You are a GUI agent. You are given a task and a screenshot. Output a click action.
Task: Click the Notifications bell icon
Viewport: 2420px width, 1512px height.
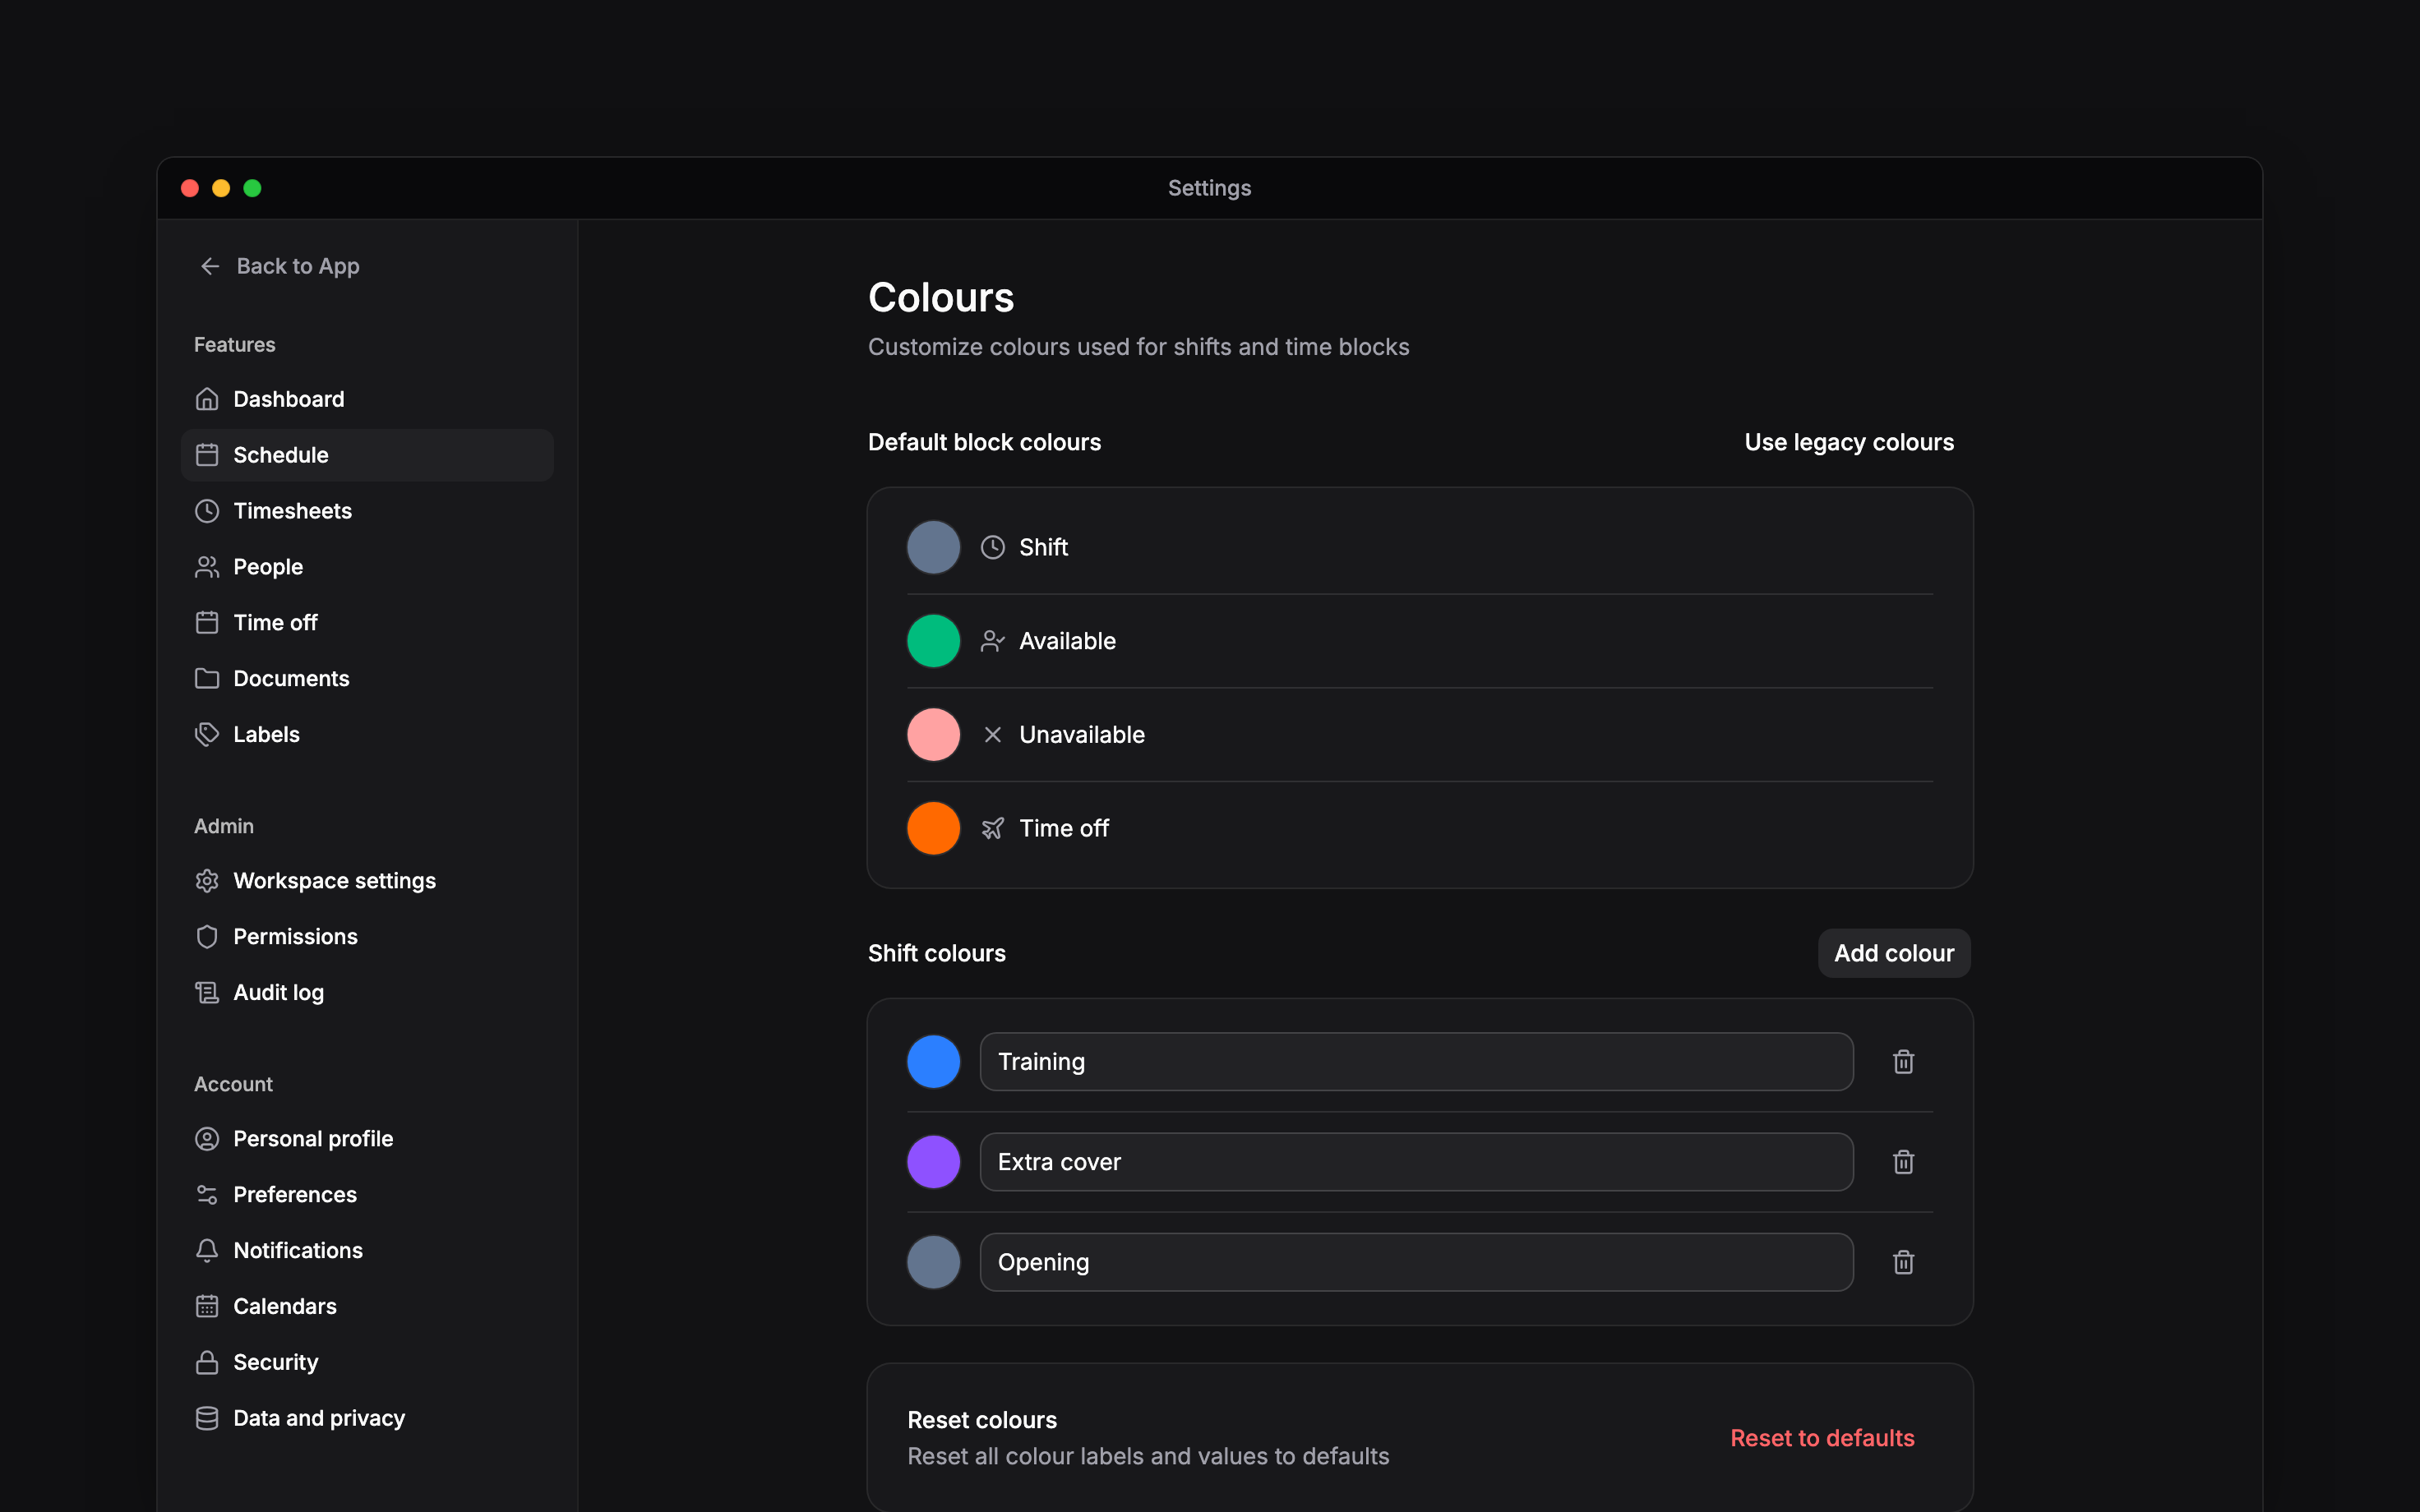click(x=207, y=1251)
